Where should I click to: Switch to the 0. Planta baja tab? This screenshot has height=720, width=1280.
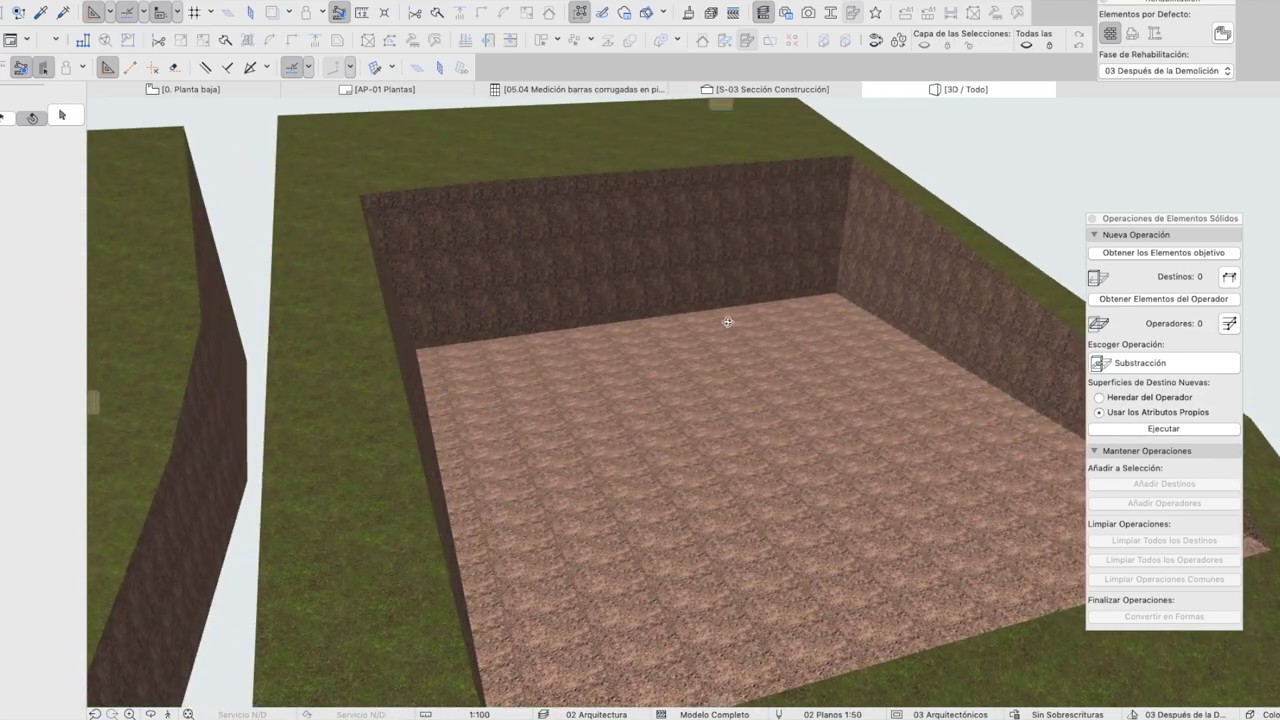[183, 89]
